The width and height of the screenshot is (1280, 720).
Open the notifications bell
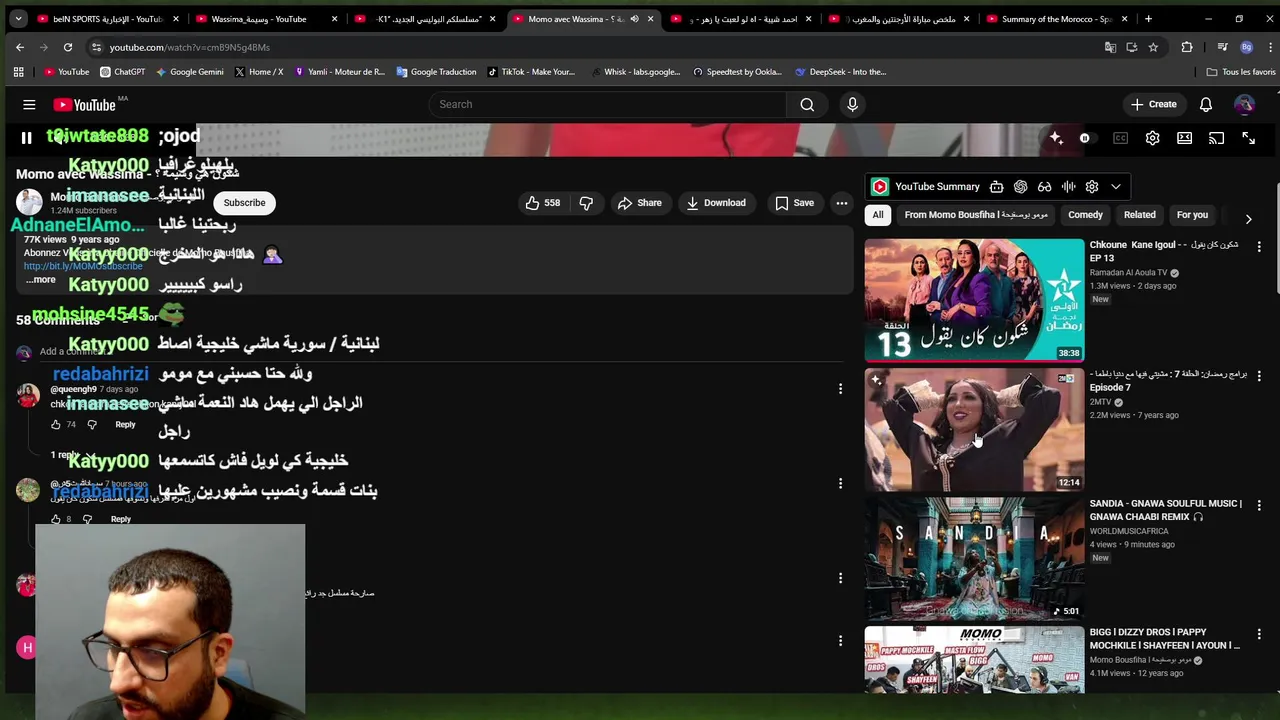(1206, 104)
